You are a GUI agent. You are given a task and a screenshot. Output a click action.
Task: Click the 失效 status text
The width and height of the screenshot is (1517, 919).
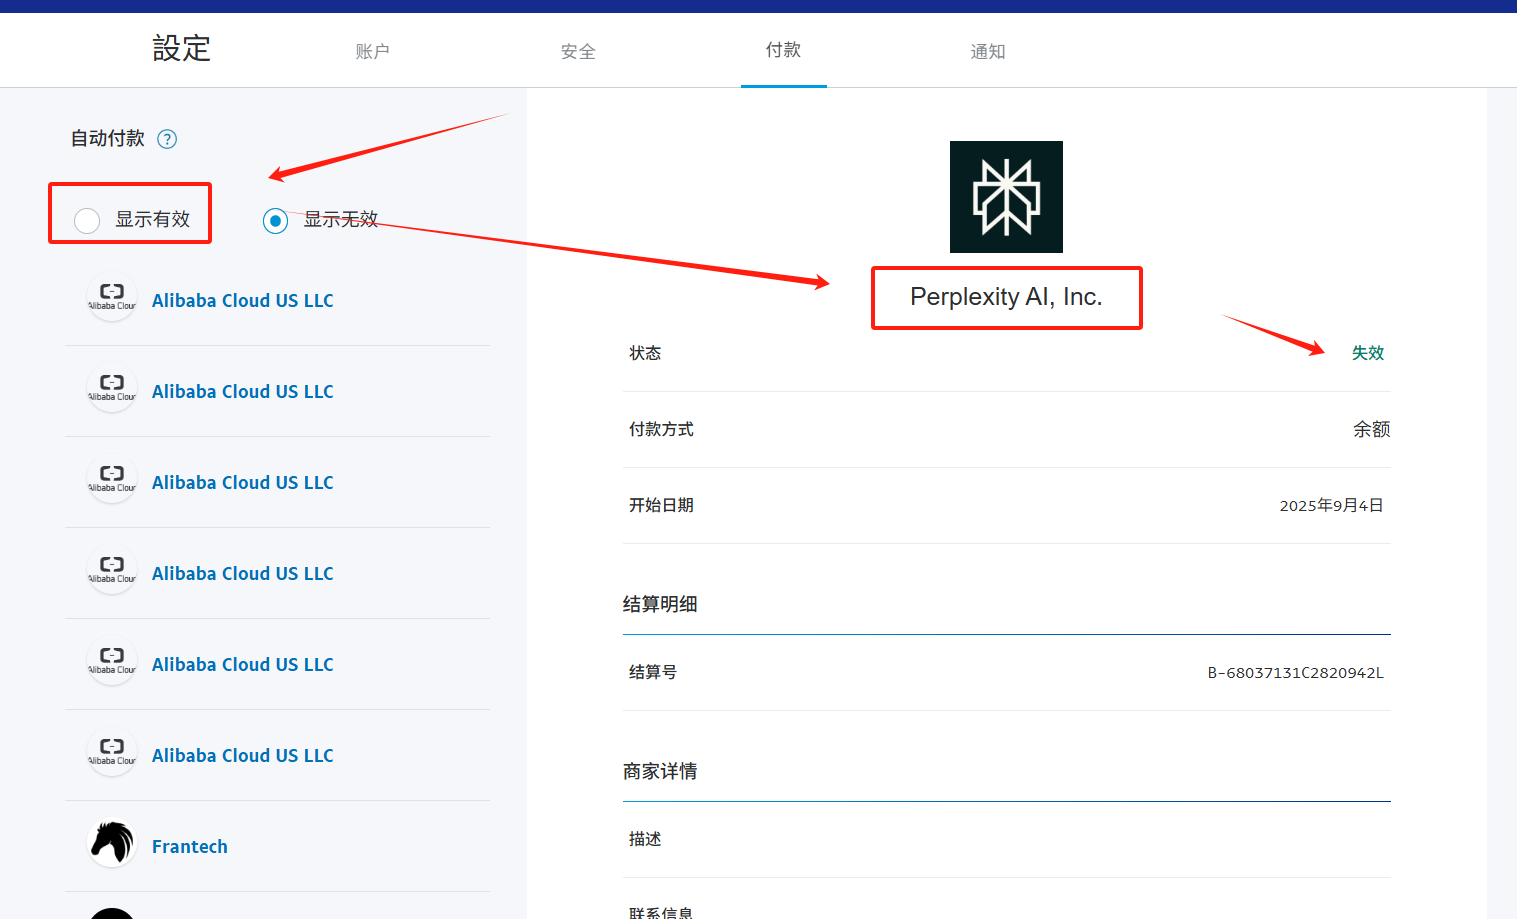tap(1368, 352)
